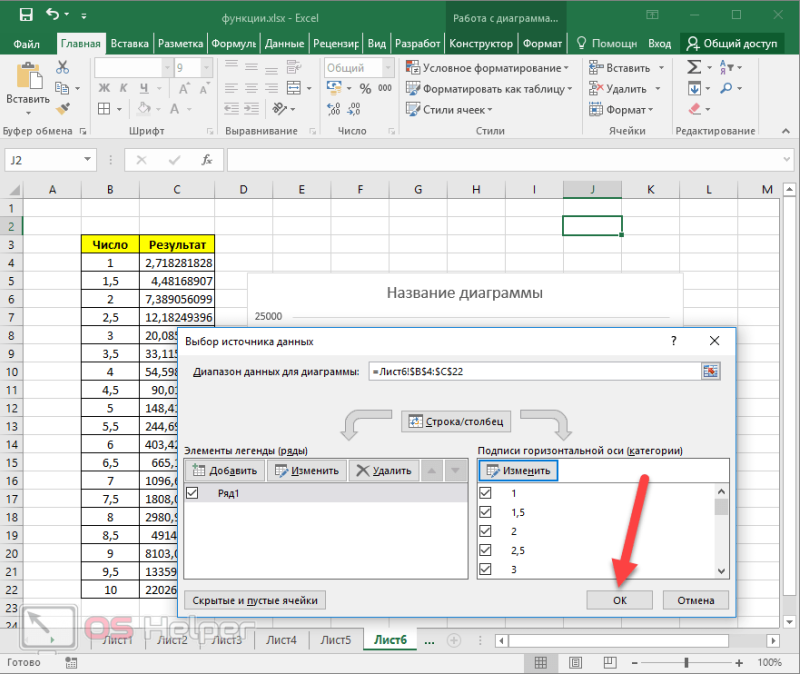Uncheck the category 1,5 checkbox
The height and width of the screenshot is (674, 800).
click(485, 512)
